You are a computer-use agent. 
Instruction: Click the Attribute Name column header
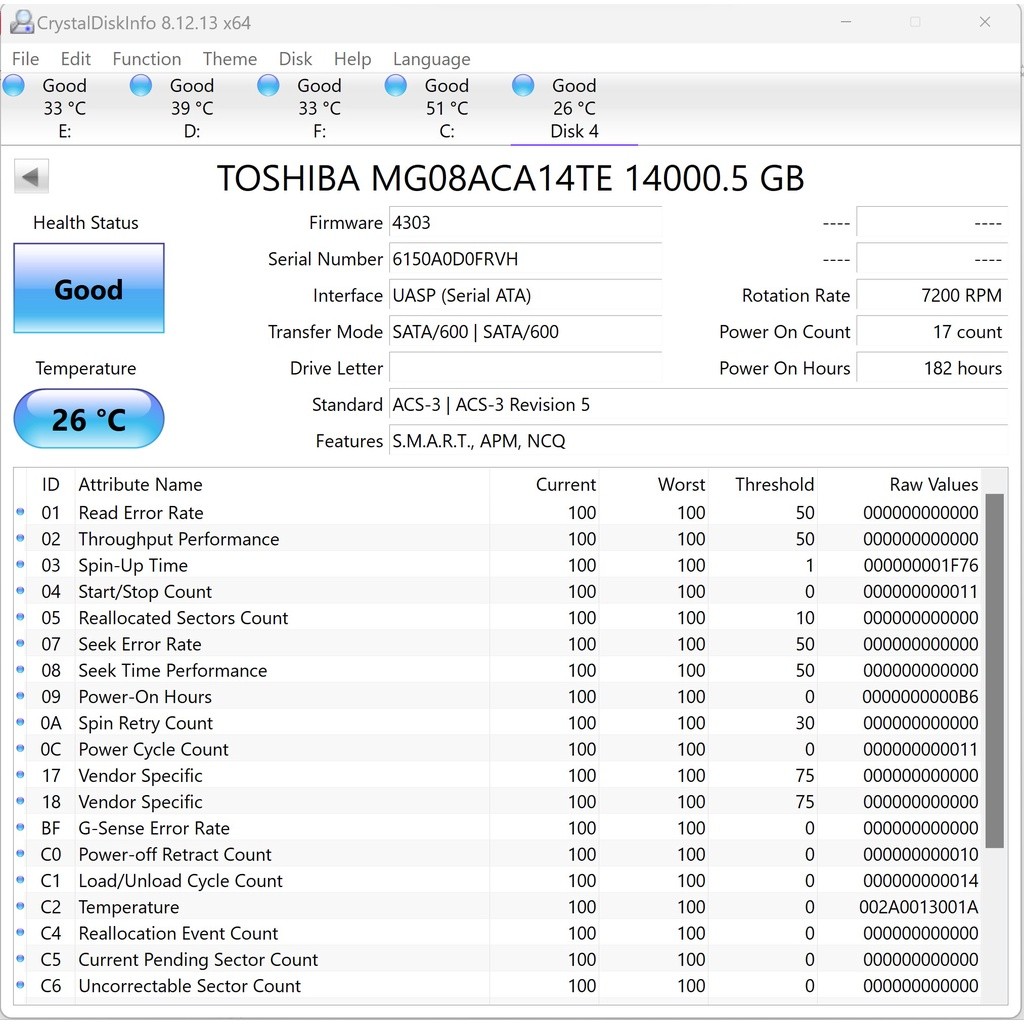pos(140,485)
